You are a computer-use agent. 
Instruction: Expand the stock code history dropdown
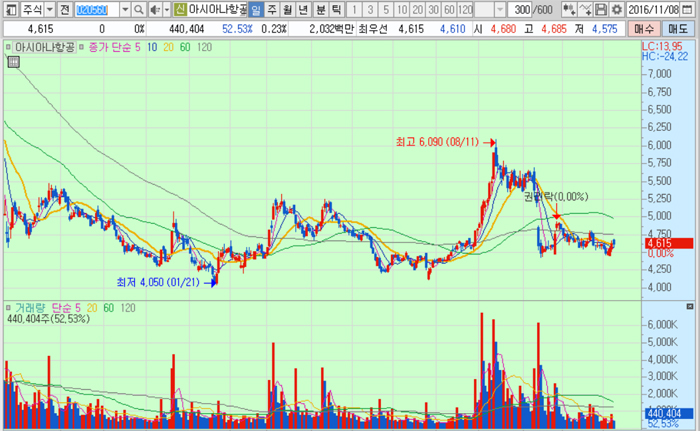pos(124,9)
